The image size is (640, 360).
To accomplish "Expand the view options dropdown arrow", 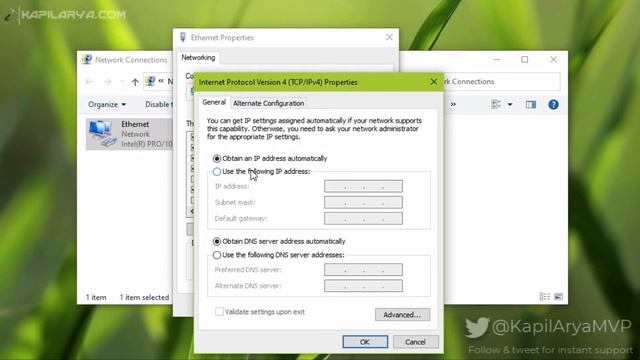I will (x=510, y=104).
